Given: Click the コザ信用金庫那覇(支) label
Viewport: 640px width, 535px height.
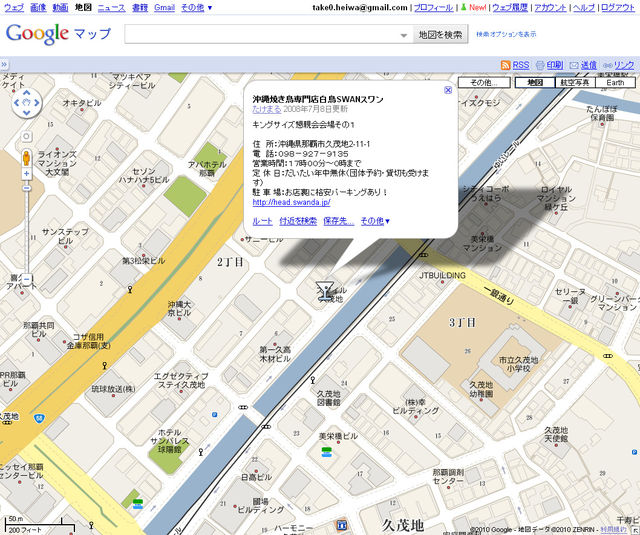Looking at the screenshot, I should (x=91, y=341).
